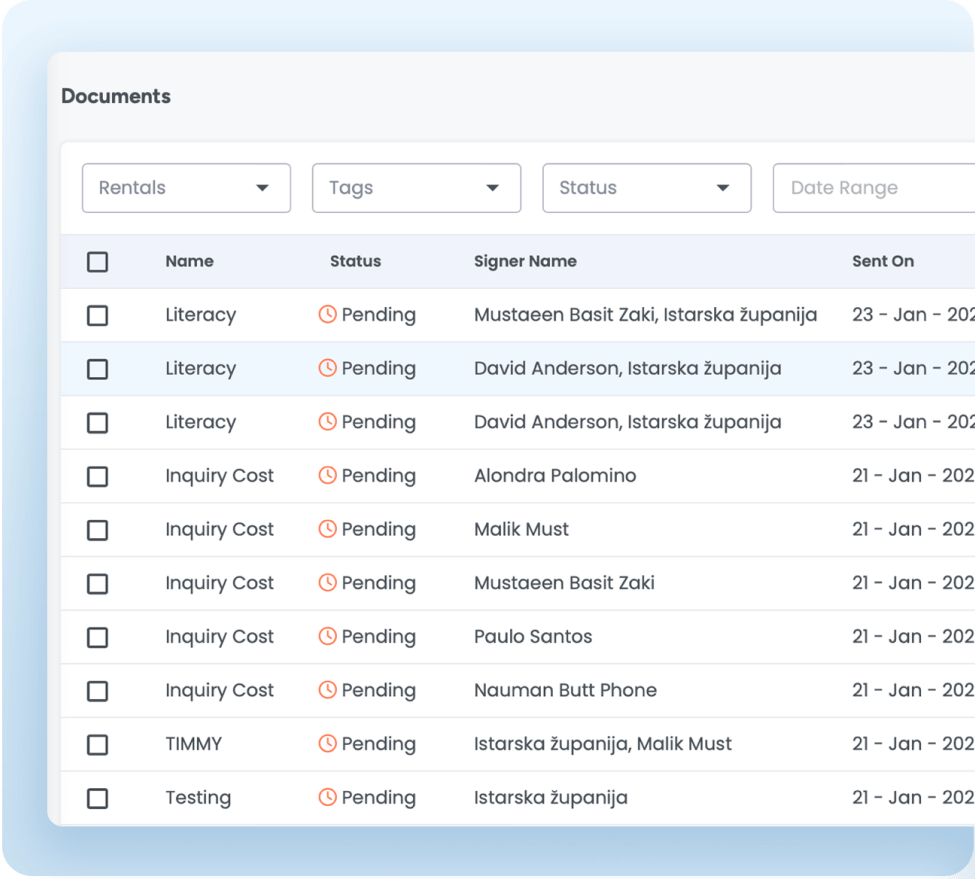Sort by the Name column header

(x=189, y=261)
